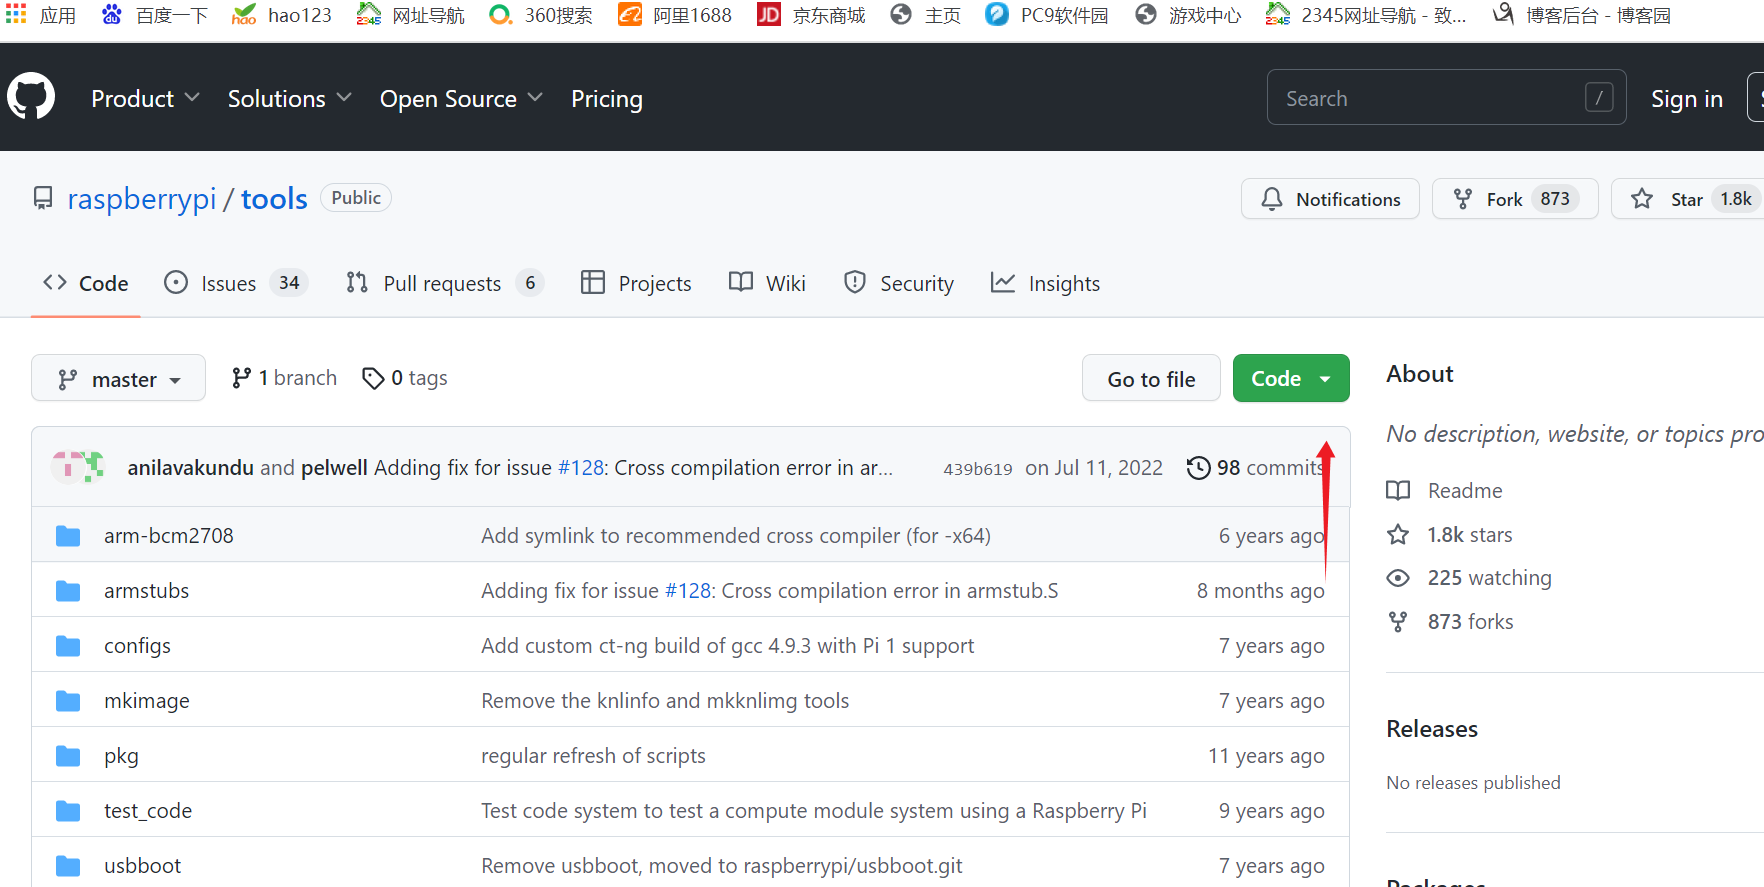Open author anilavakundu's profile
Screen dimensions: 1764x887
coord(190,467)
